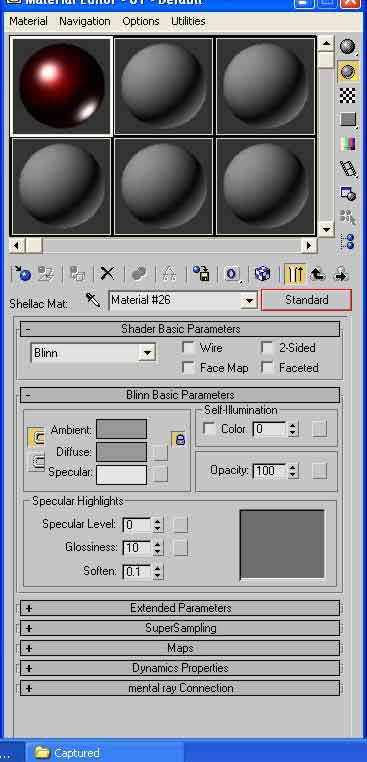The width and height of the screenshot is (367, 762).
Task: Click the Ambient color swatch
Action: point(122,429)
